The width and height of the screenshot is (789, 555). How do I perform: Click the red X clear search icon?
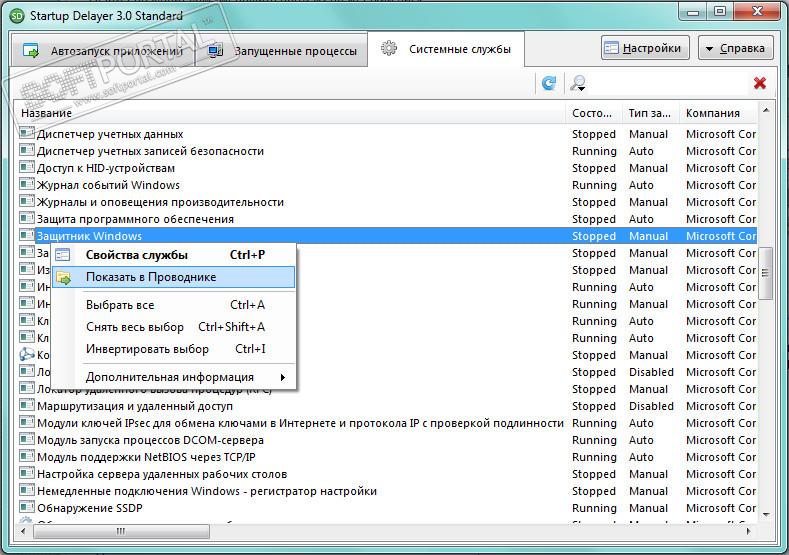(x=760, y=83)
